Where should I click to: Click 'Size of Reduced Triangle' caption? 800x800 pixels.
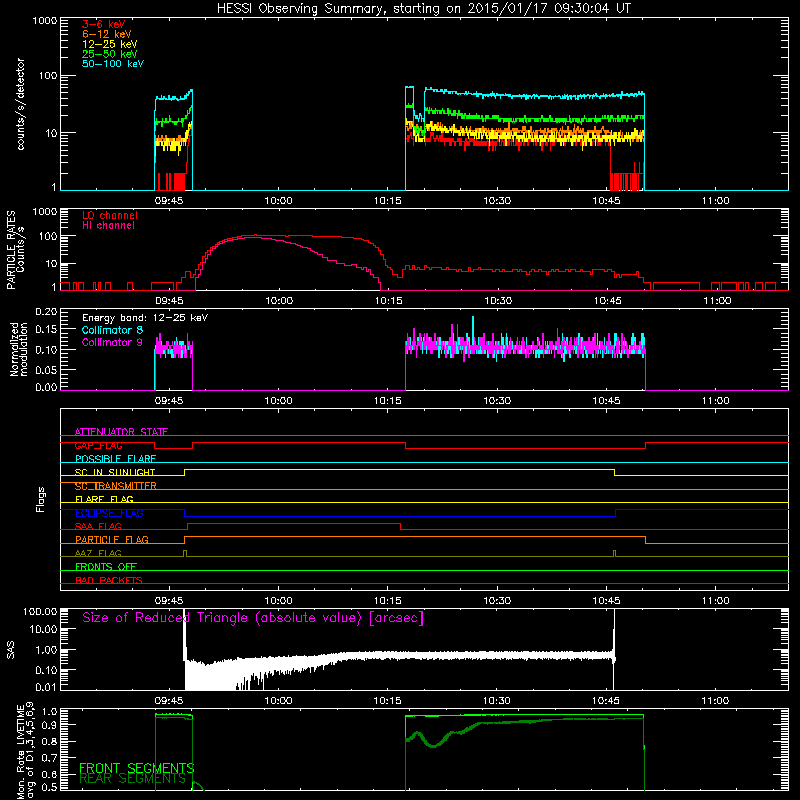(x=253, y=618)
